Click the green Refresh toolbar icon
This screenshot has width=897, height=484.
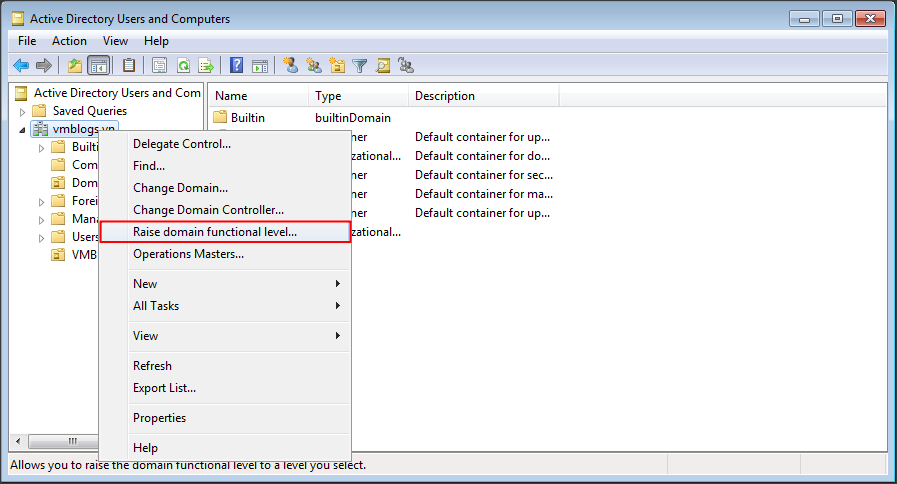(184, 66)
